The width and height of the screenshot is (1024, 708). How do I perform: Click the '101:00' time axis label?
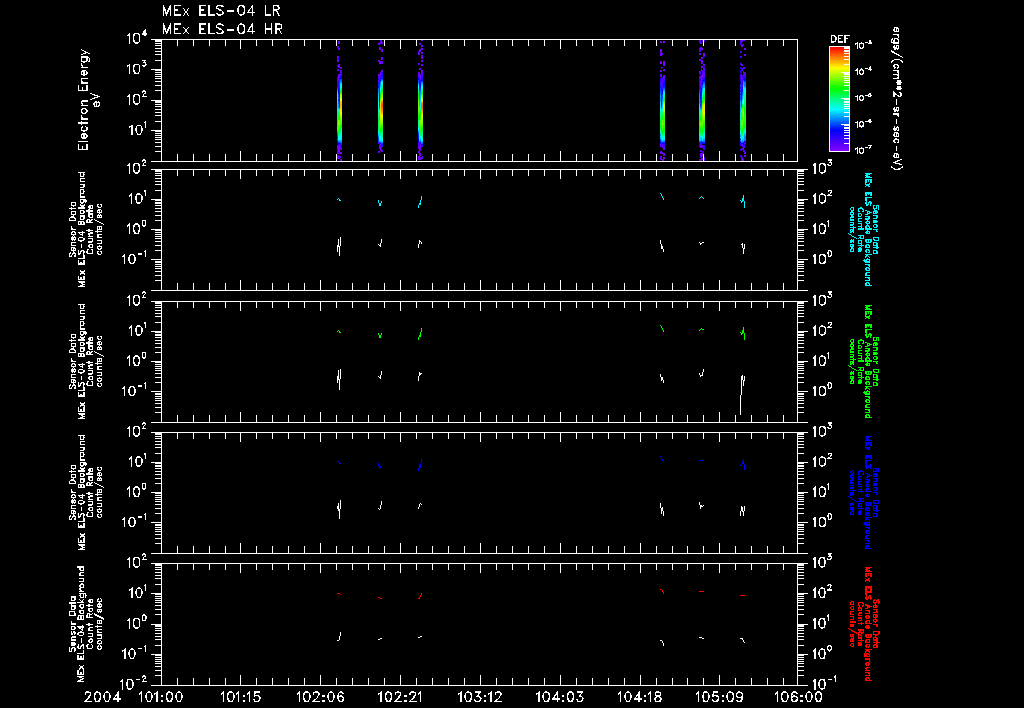pos(161,697)
